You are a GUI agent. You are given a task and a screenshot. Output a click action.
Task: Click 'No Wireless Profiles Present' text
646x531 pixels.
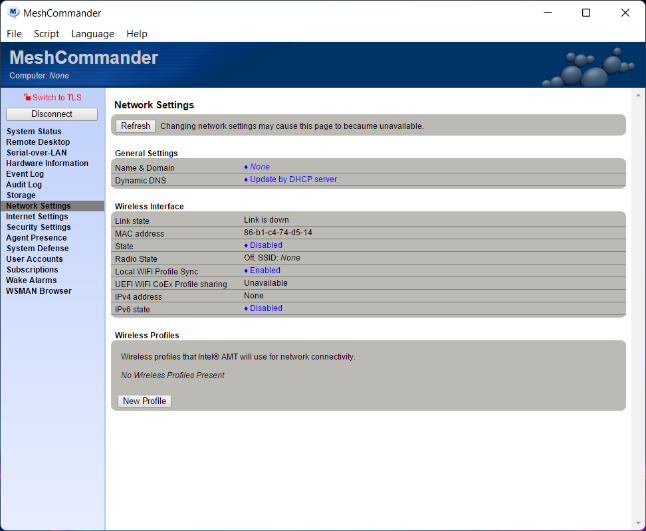click(x=173, y=375)
